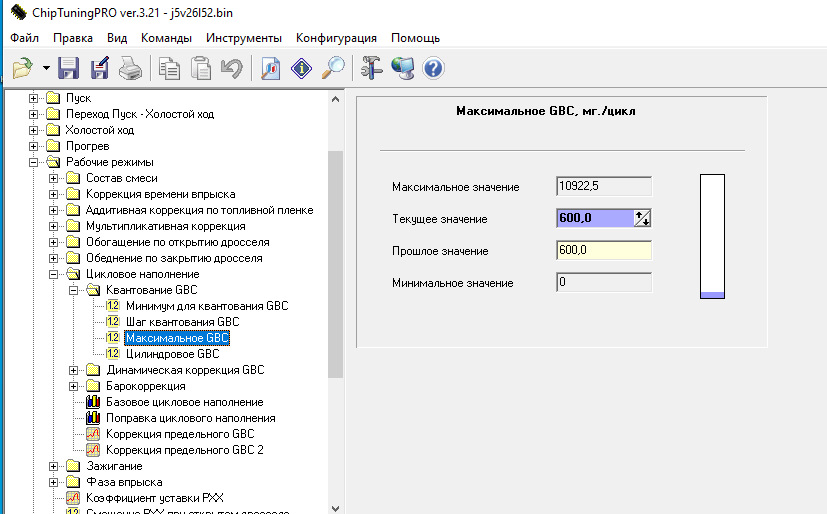Open Коррекция предельного GBC 2 graph

click(x=185, y=450)
